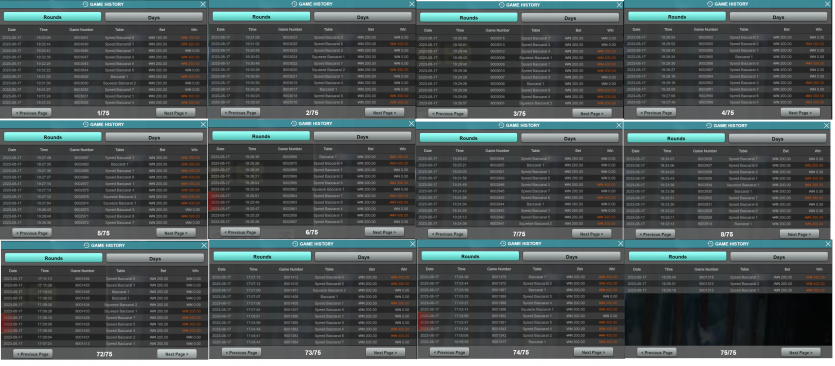The image size is (835, 366).
Task: Select the Days tab in the 75/75 panel
Action: pyautogui.click(x=779, y=256)
